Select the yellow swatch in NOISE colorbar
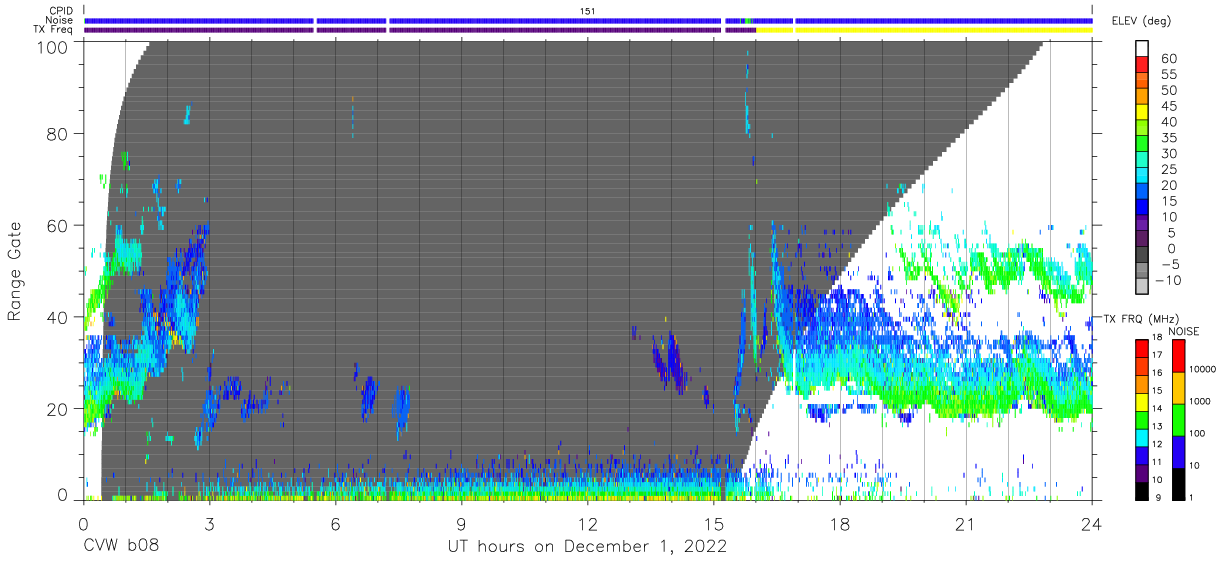Screen dimensions: 1228x567 point(1177,388)
